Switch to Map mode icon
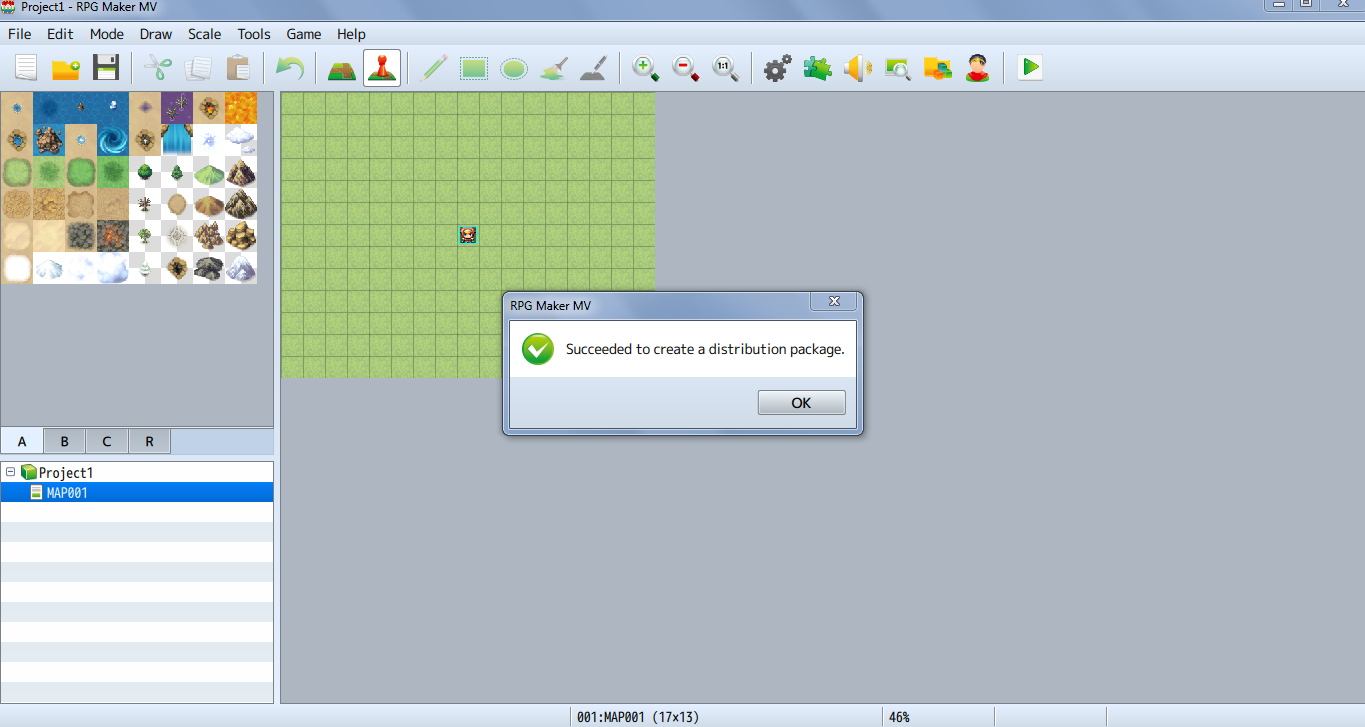 tap(342, 68)
